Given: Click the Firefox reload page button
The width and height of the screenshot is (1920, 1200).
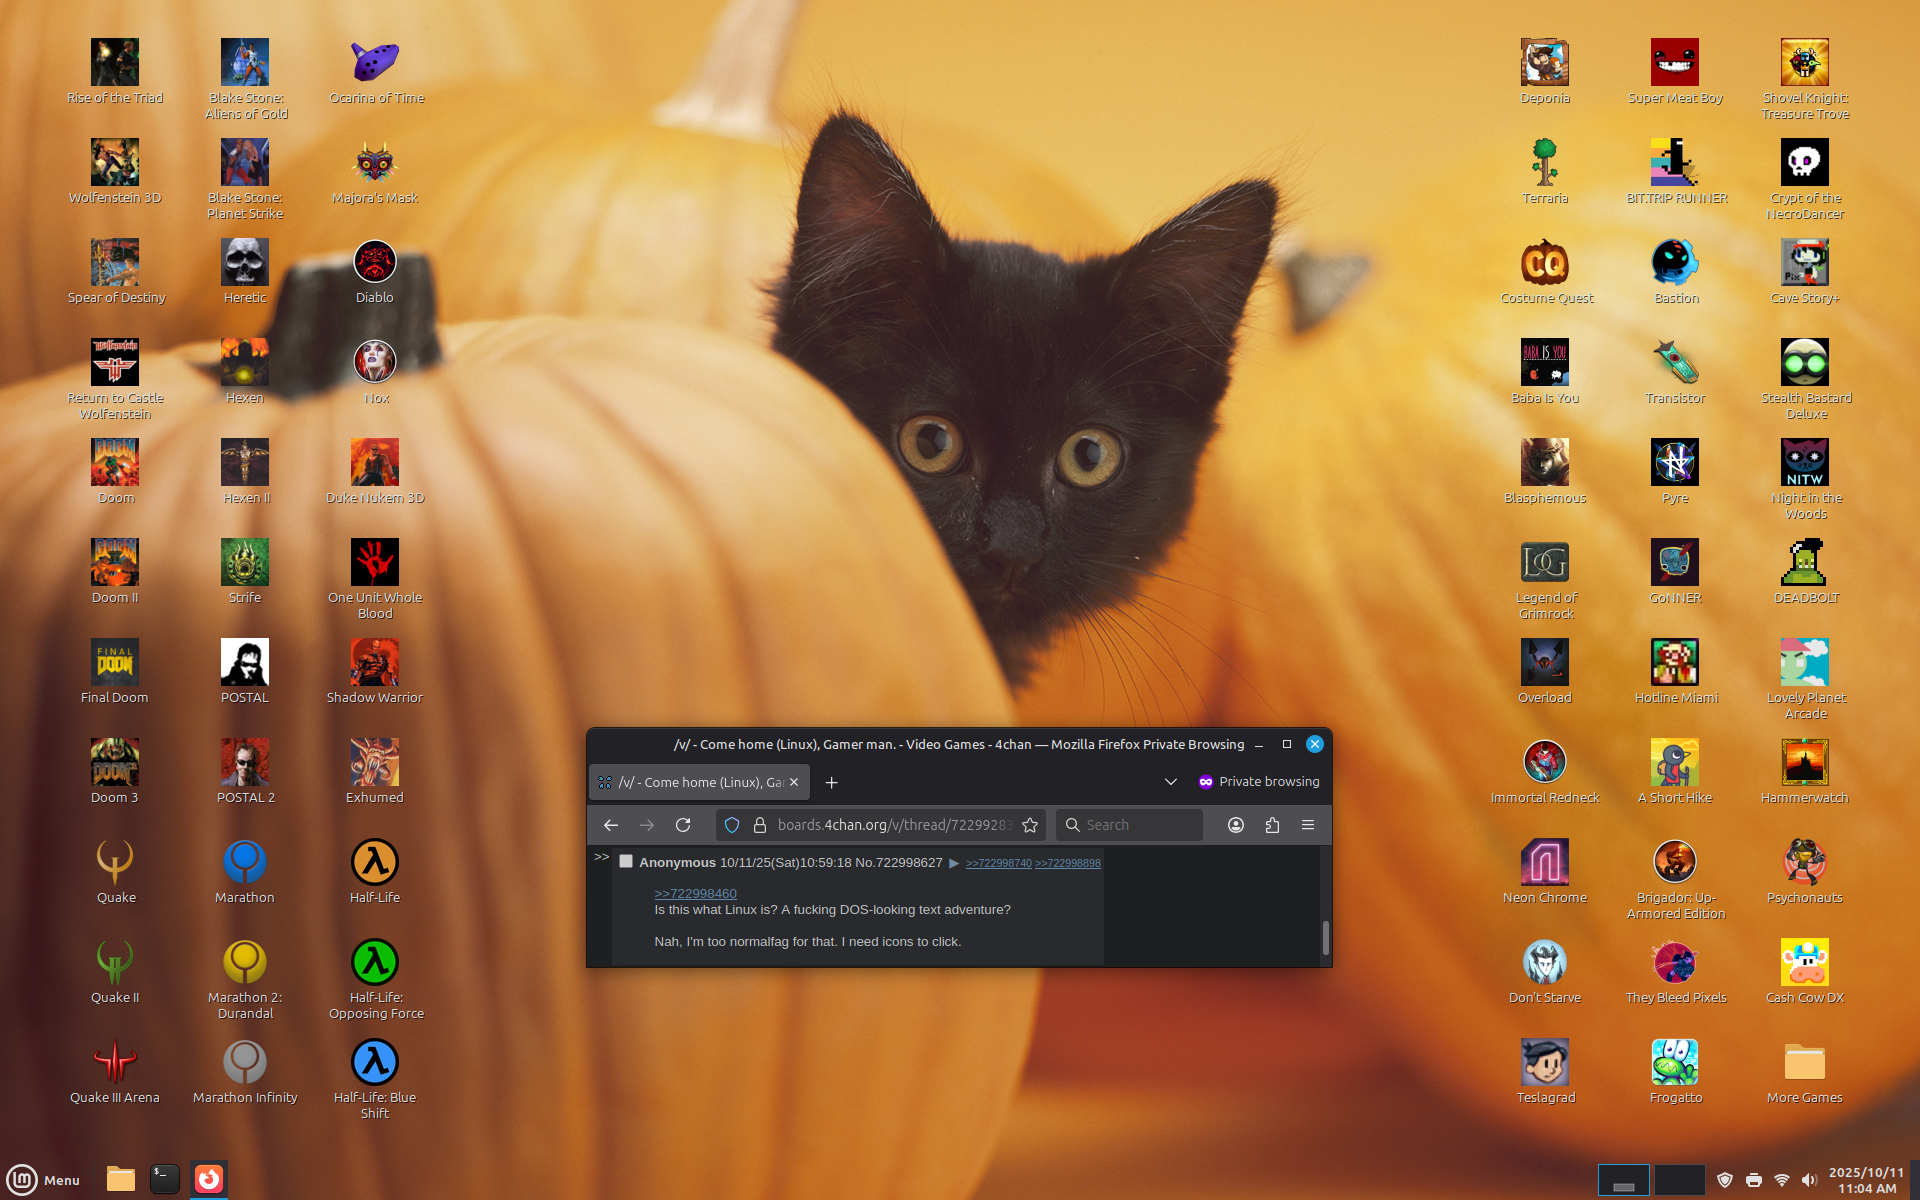Looking at the screenshot, I should 683,825.
